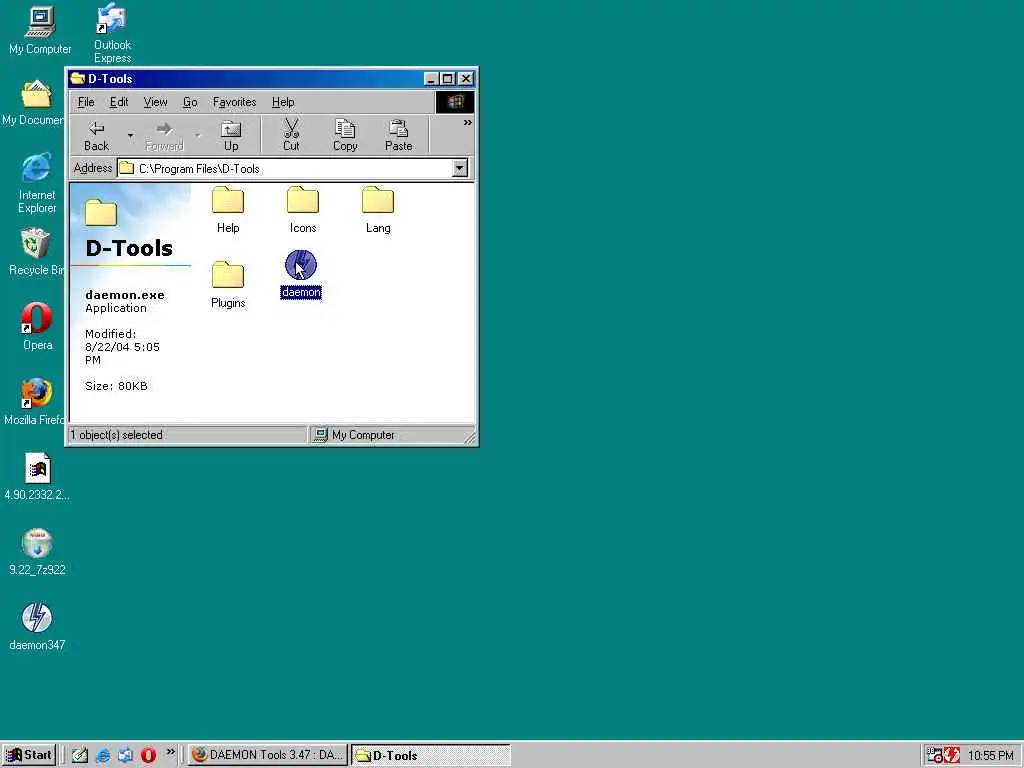Click the D-Tools heading in the info pane
This screenshot has height=768, width=1024.
[129, 248]
